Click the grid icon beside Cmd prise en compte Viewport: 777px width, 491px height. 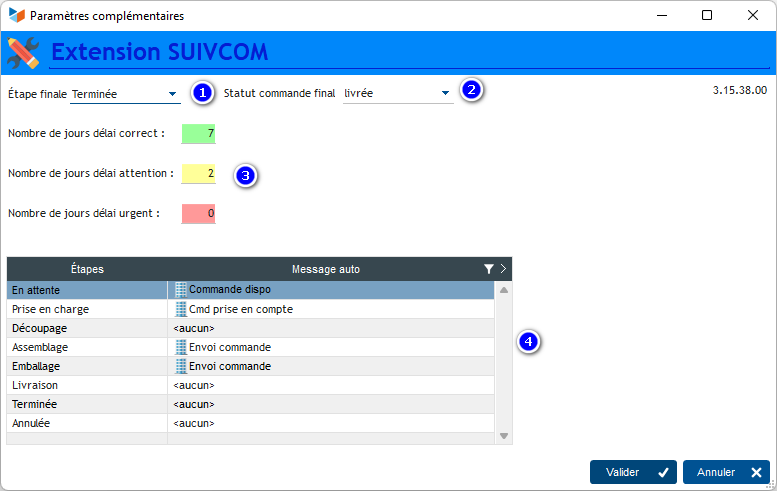[180, 309]
